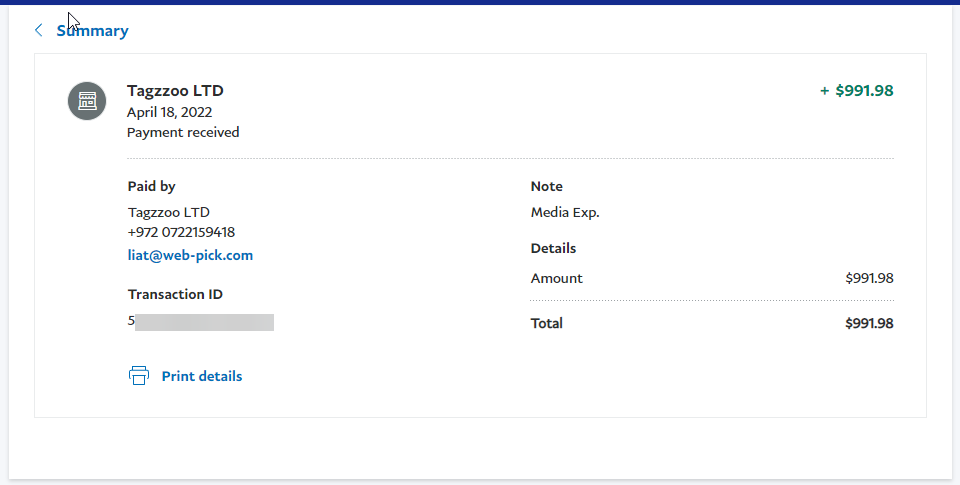
Task: Click the Details heading
Action: (553, 248)
